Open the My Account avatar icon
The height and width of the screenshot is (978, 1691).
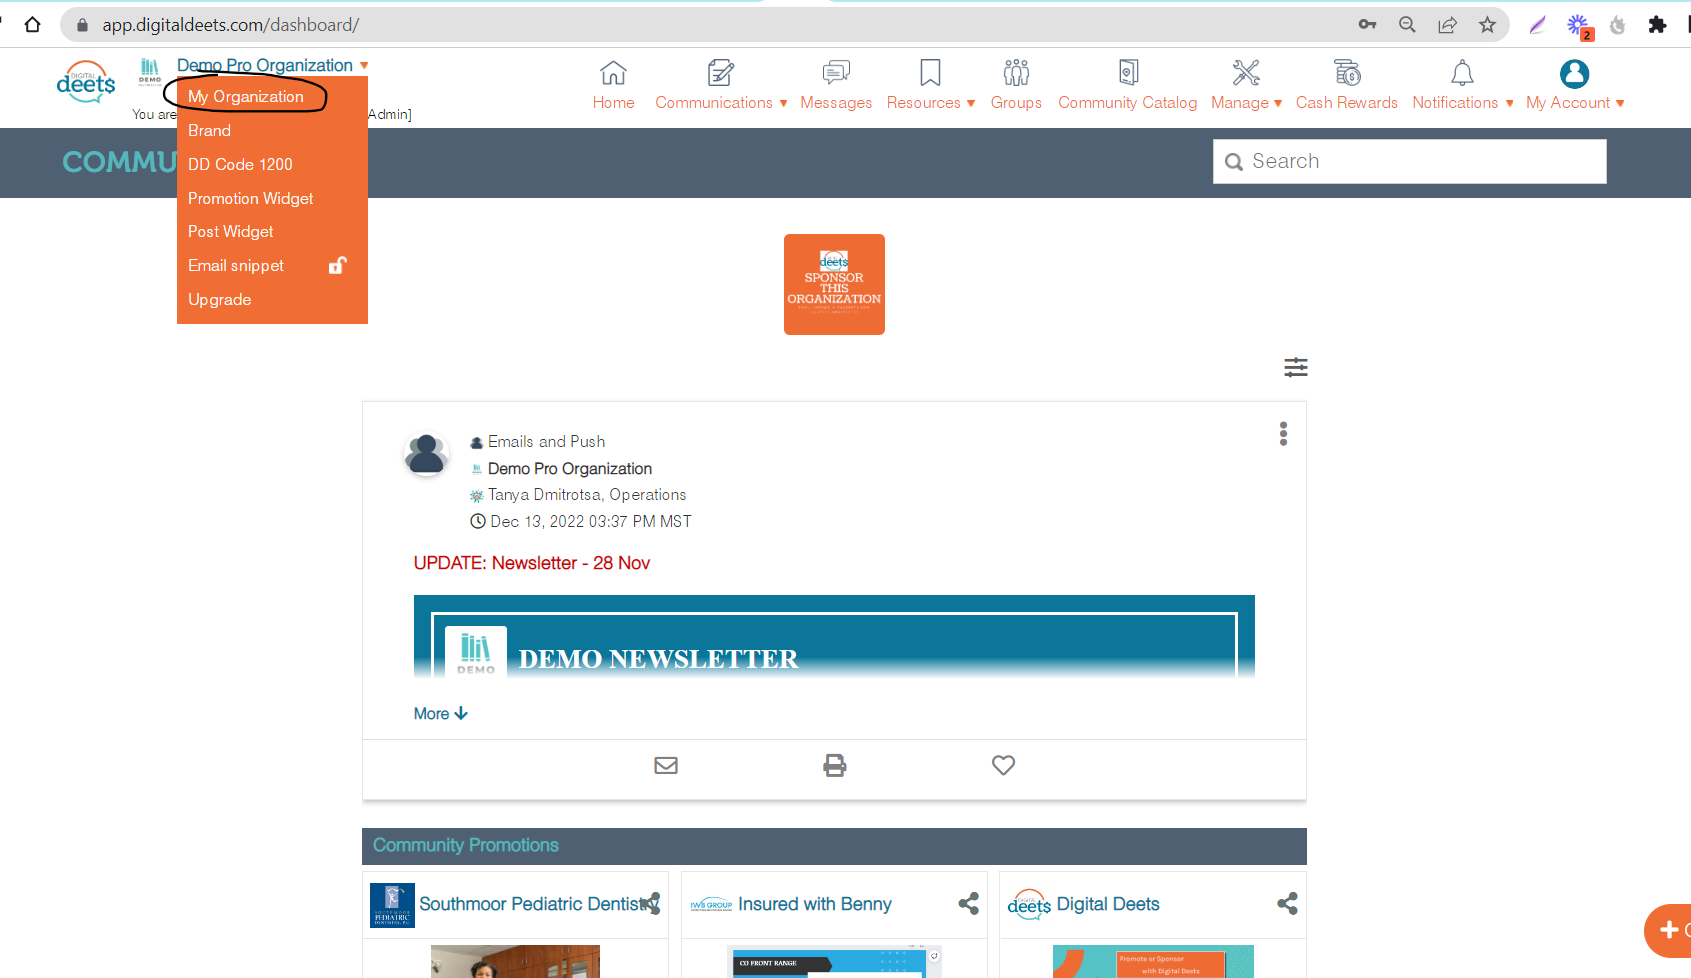point(1574,73)
